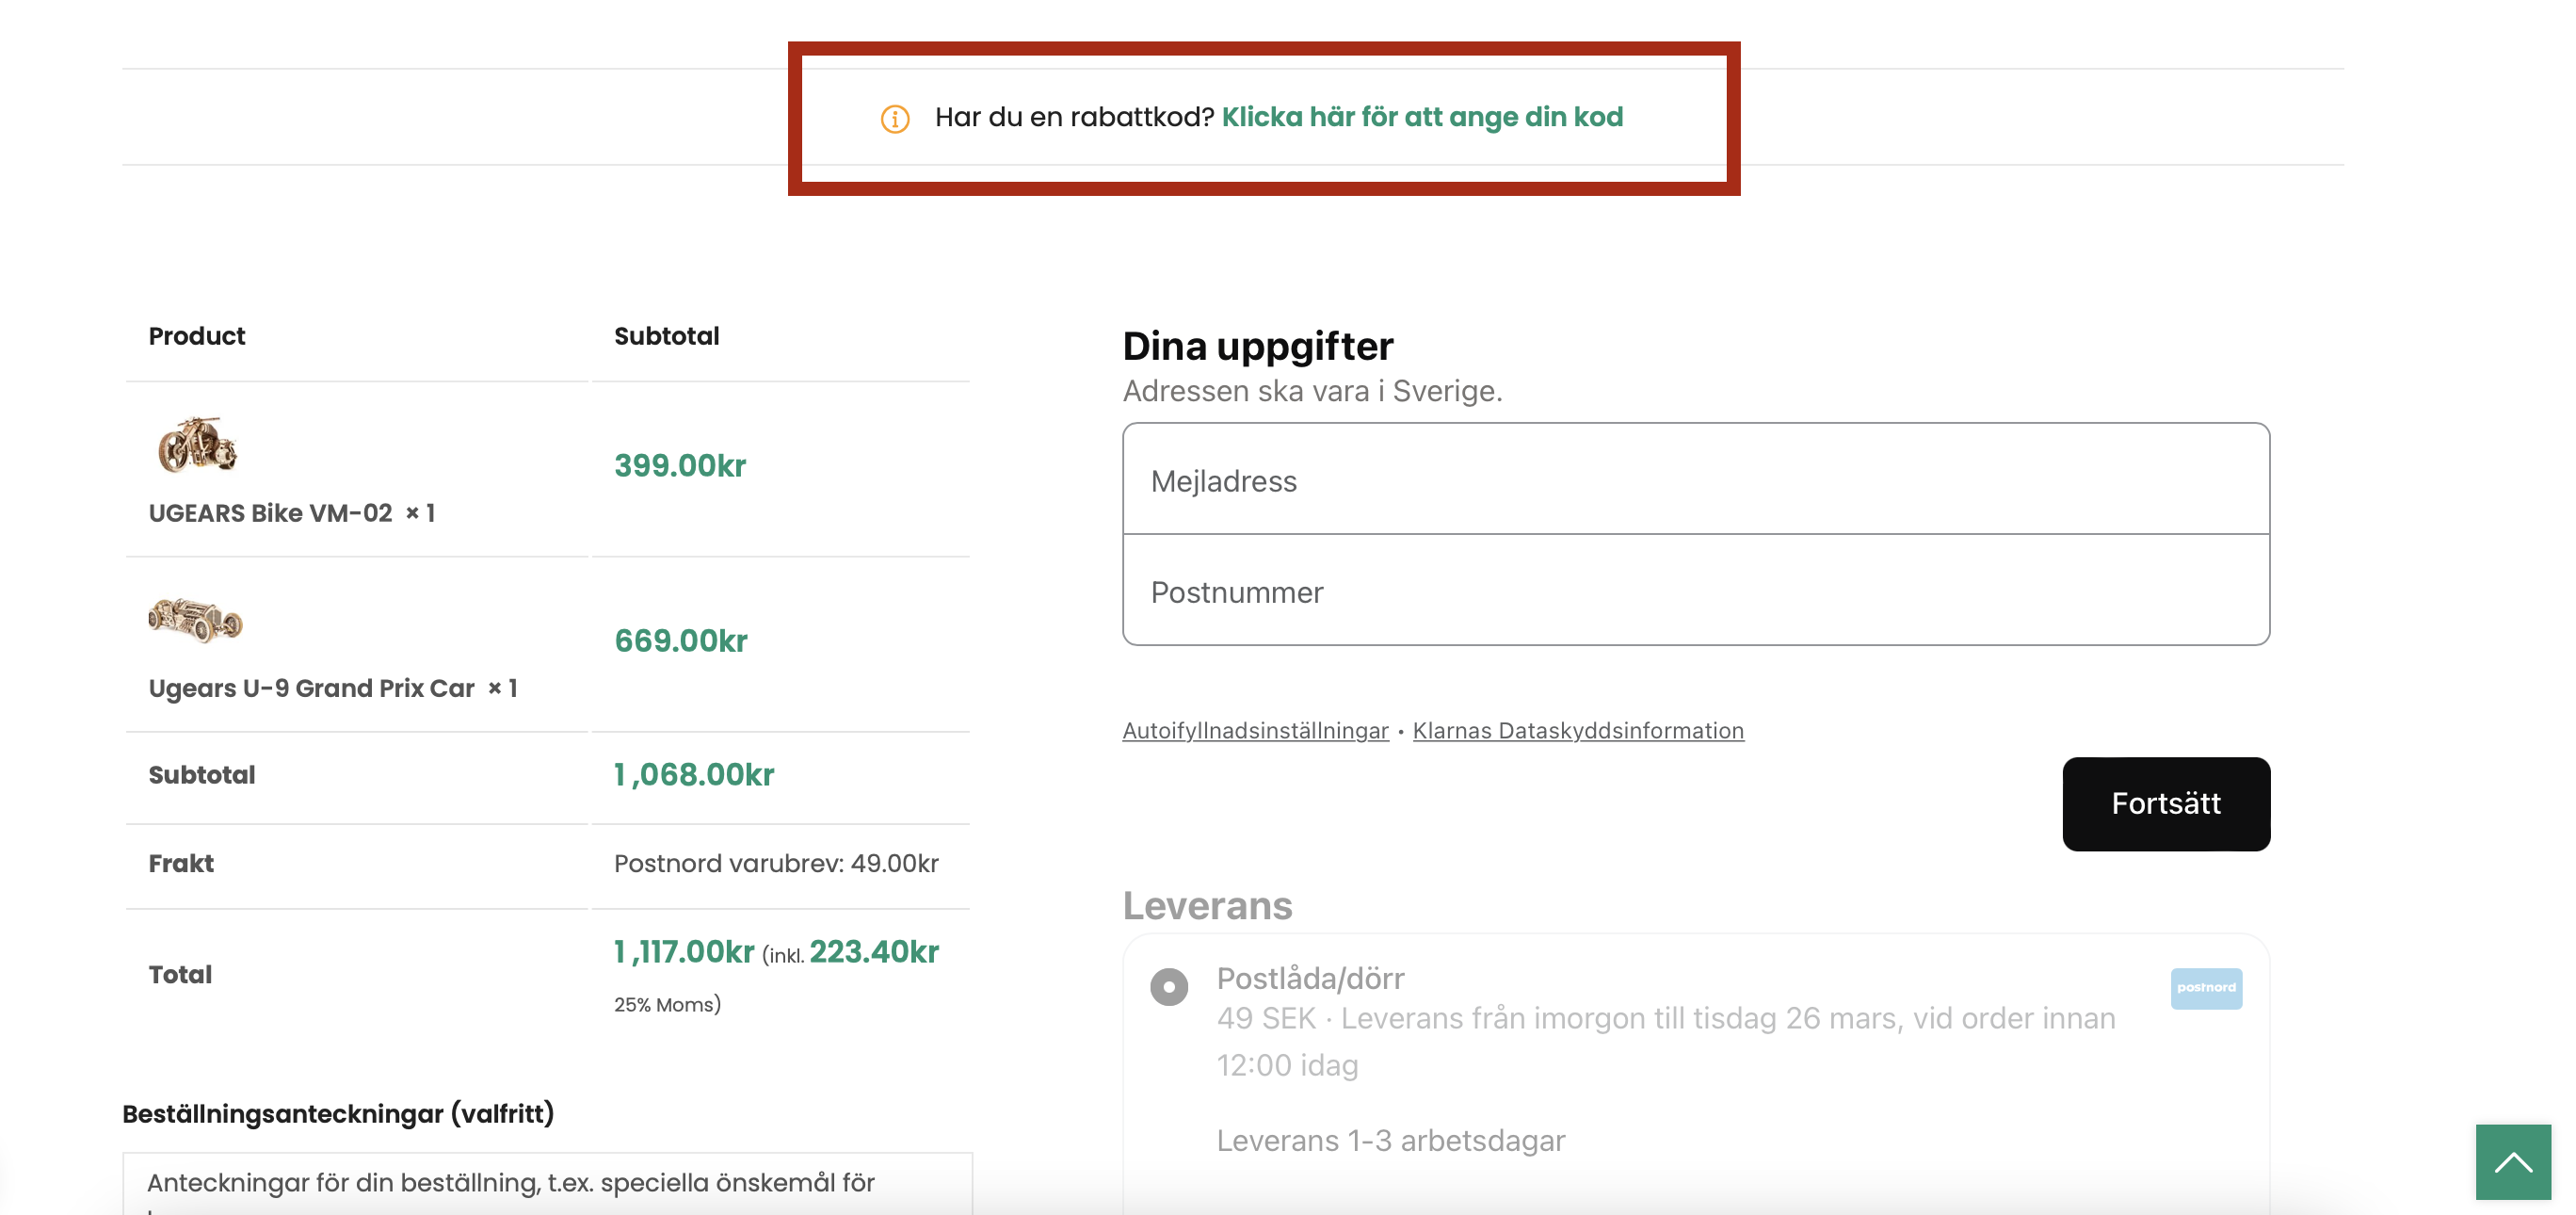
Task: Click the UGEARS Bike VM-02 product name
Action: coord(270,513)
